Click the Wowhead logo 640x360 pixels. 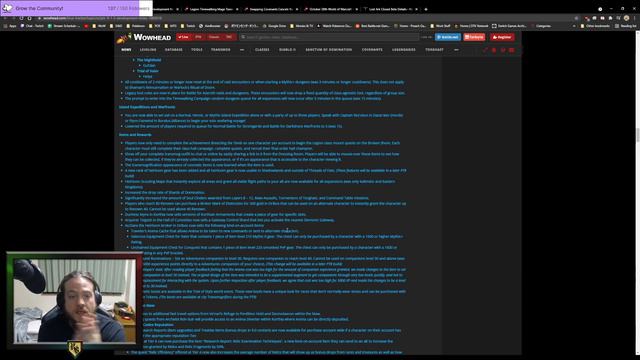[x=144, y=38]
